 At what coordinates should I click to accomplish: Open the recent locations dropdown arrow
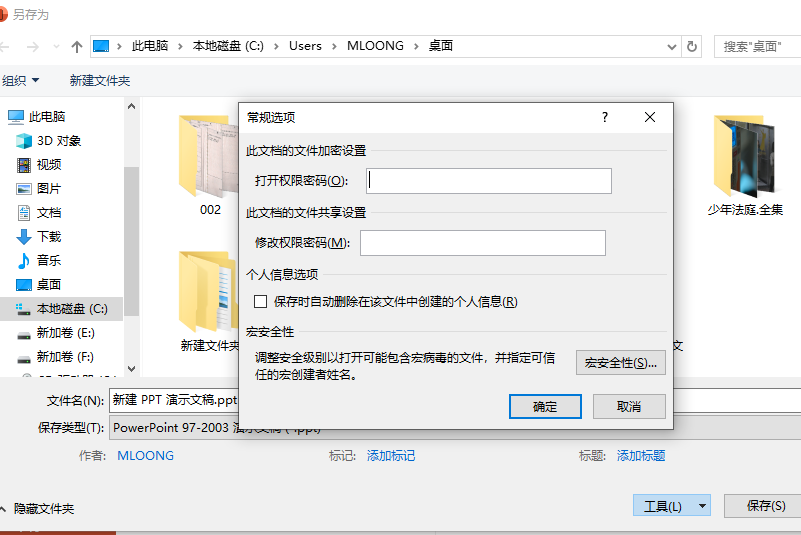tap(56, 47)
